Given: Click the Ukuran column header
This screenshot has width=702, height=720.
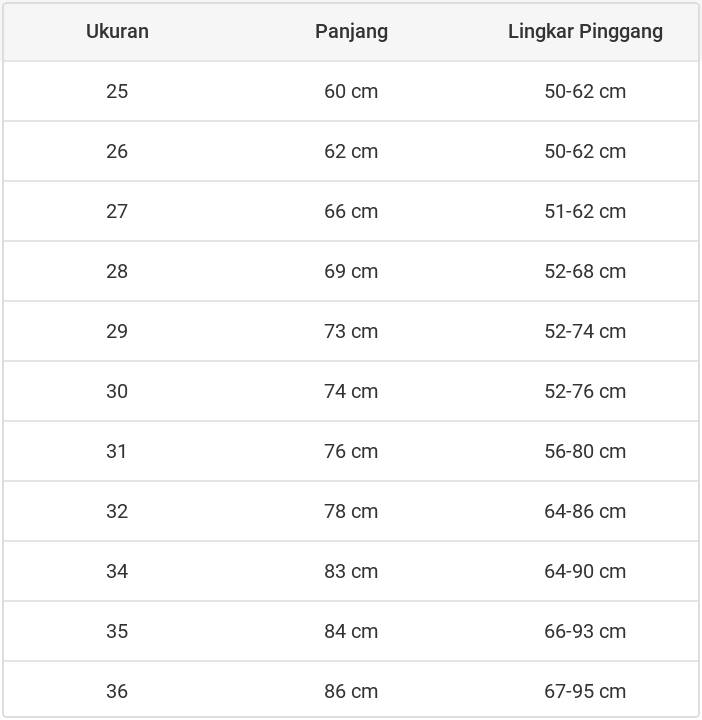Looking at the screenshot, I should click(117, 31).
